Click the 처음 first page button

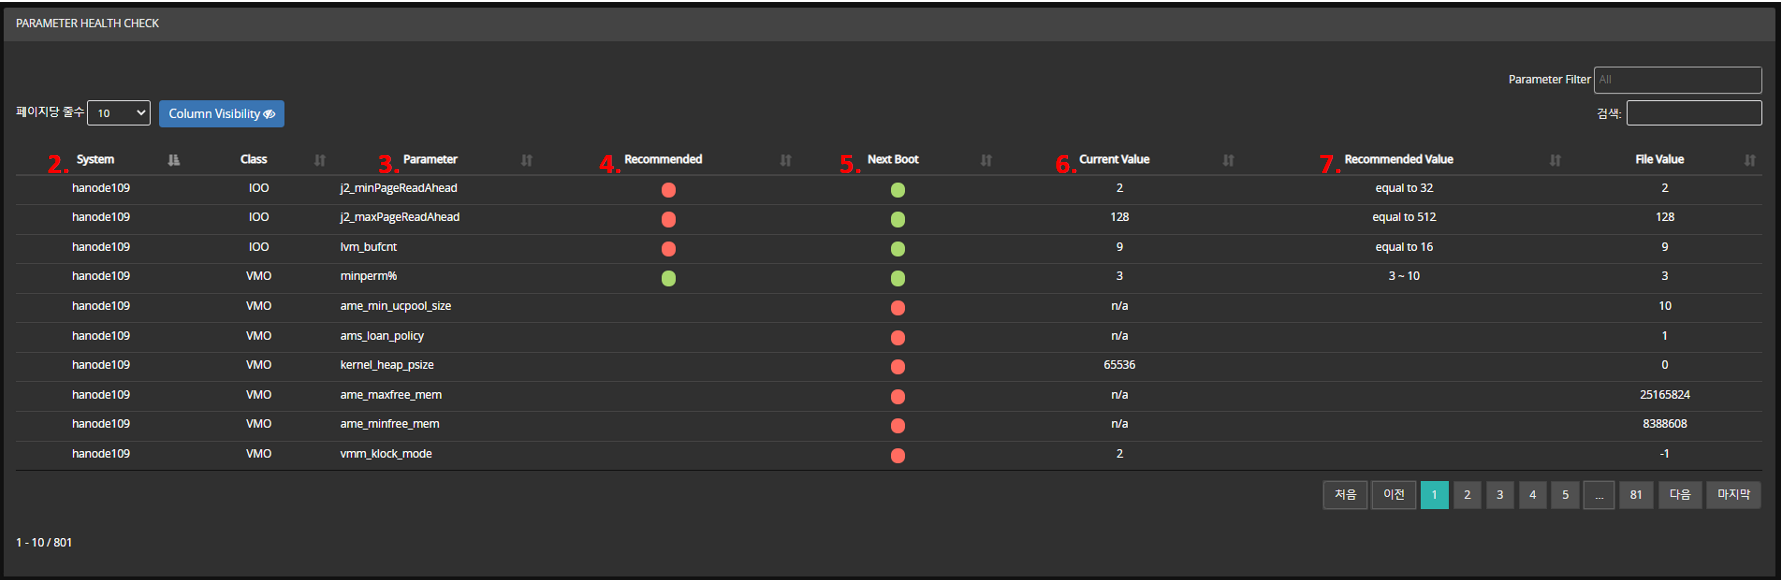coord(1345,495)
